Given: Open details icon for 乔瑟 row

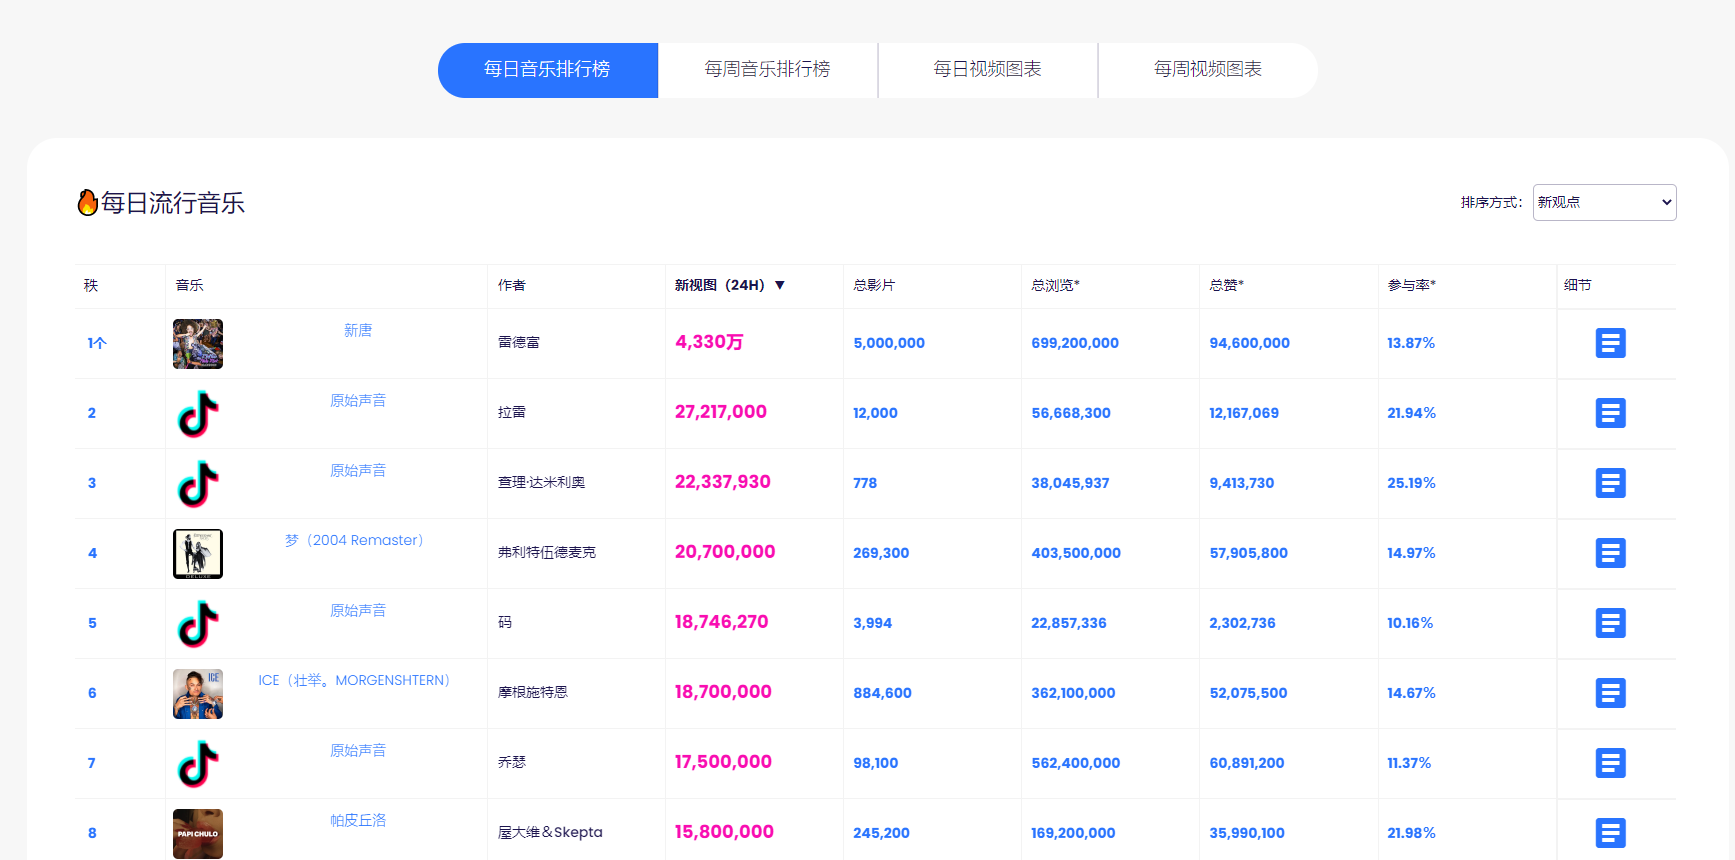Looking at the screenshot, I should coord(1610,763).
